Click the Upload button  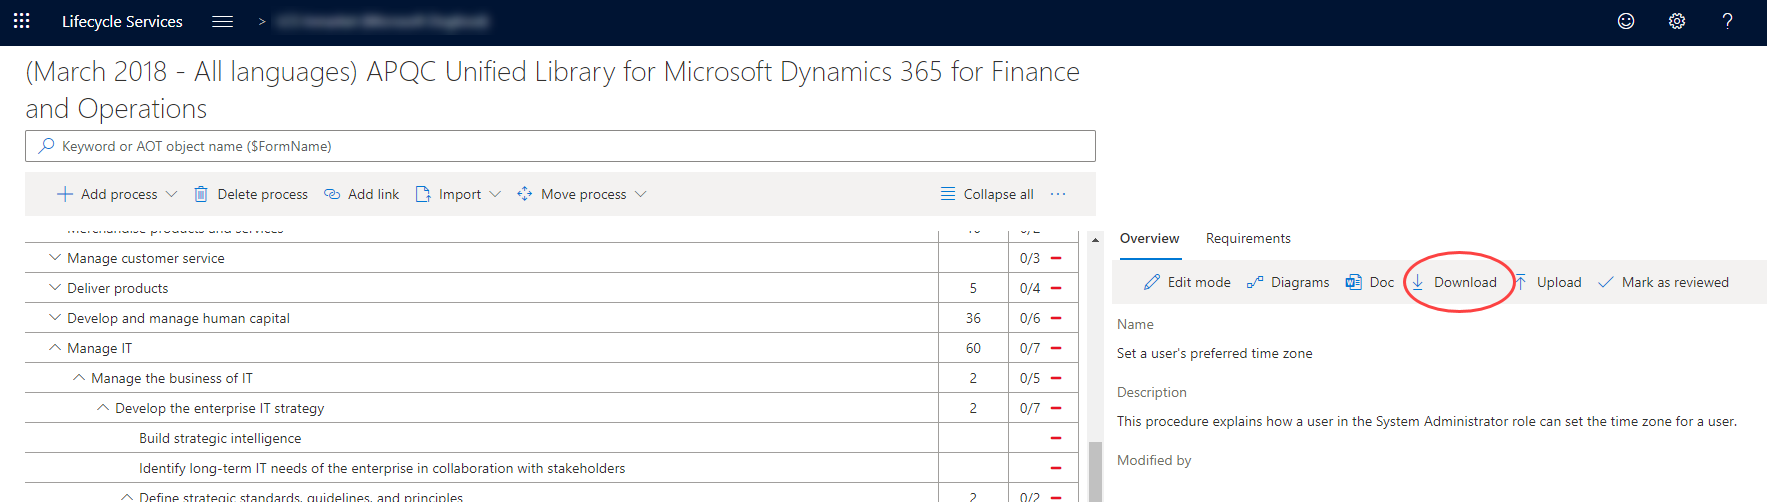coord(1547,282)
